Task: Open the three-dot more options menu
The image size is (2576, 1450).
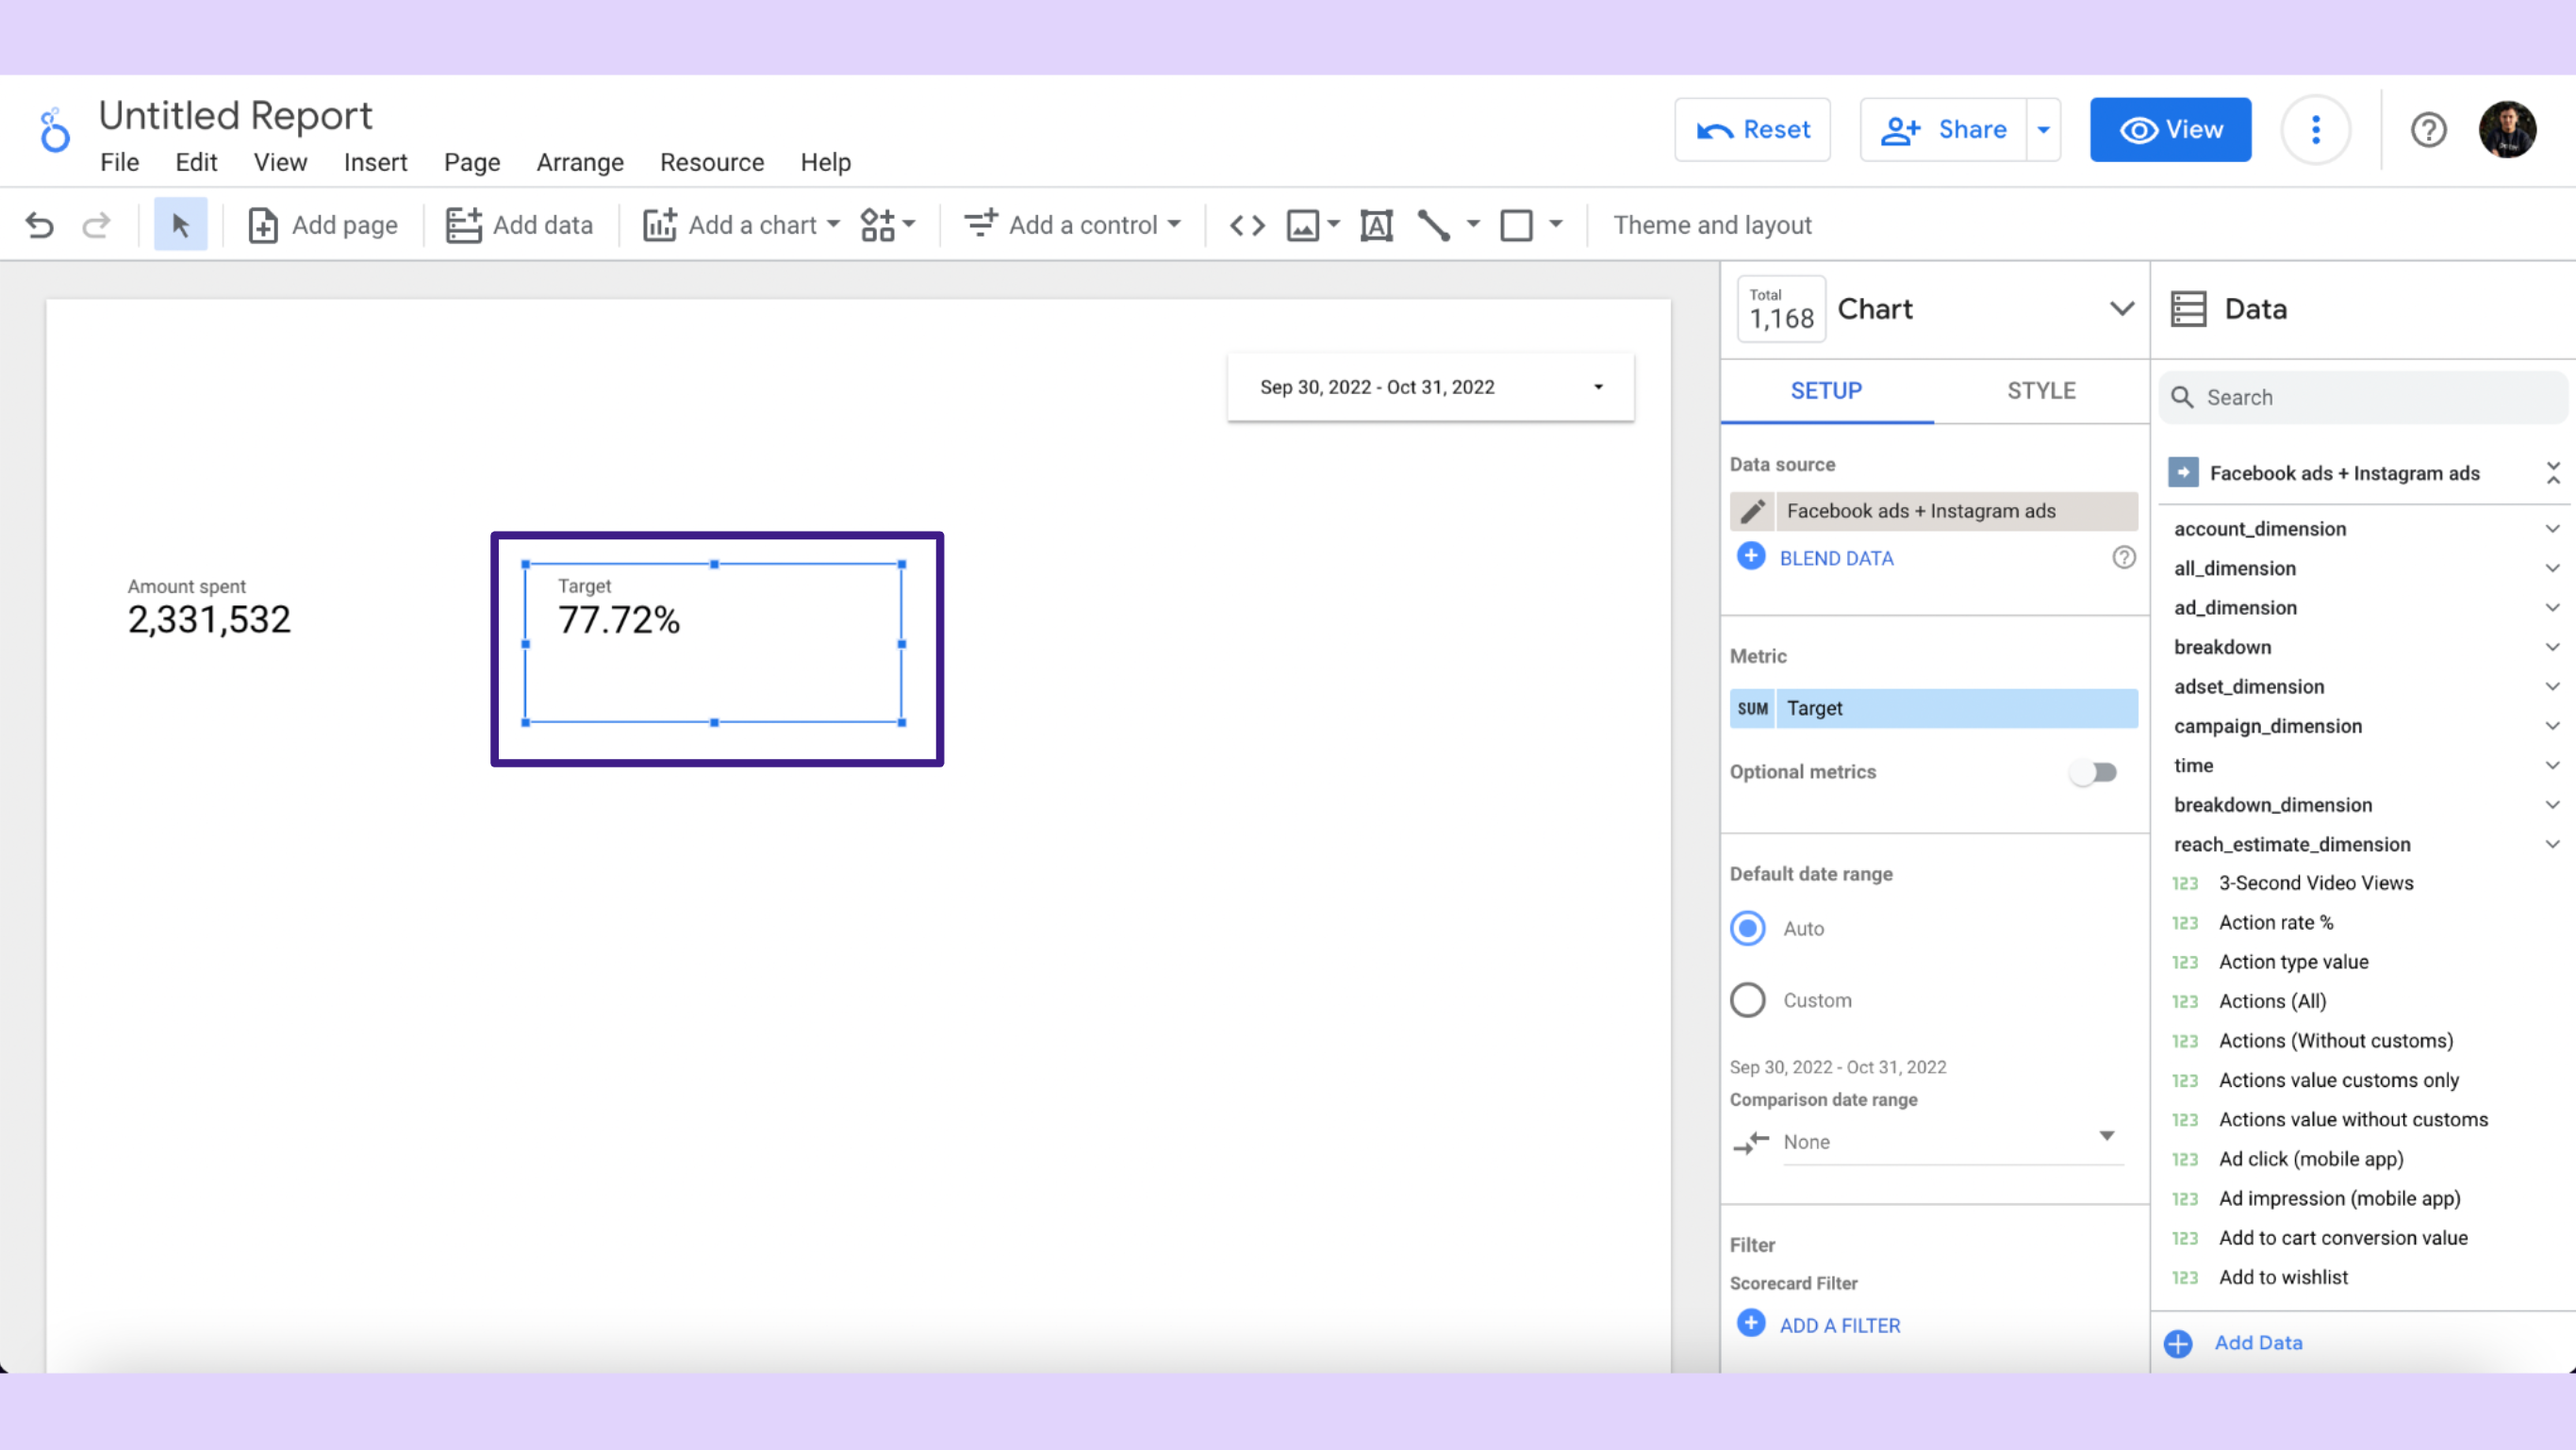Action: (2316, 130)
